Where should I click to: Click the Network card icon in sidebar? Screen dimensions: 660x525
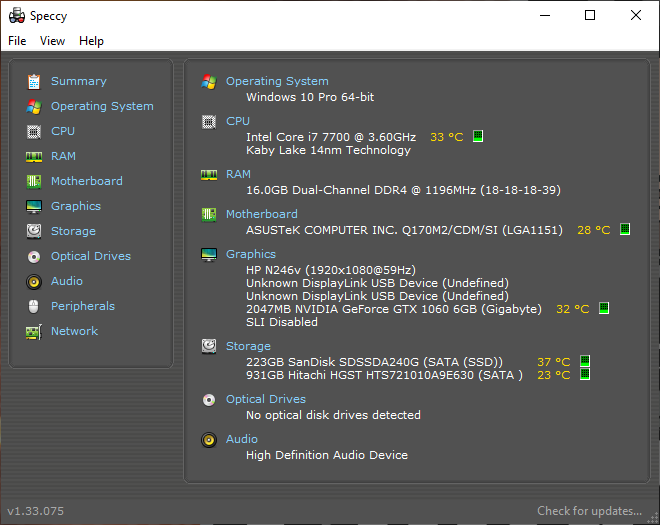click(x=34, y=332)
